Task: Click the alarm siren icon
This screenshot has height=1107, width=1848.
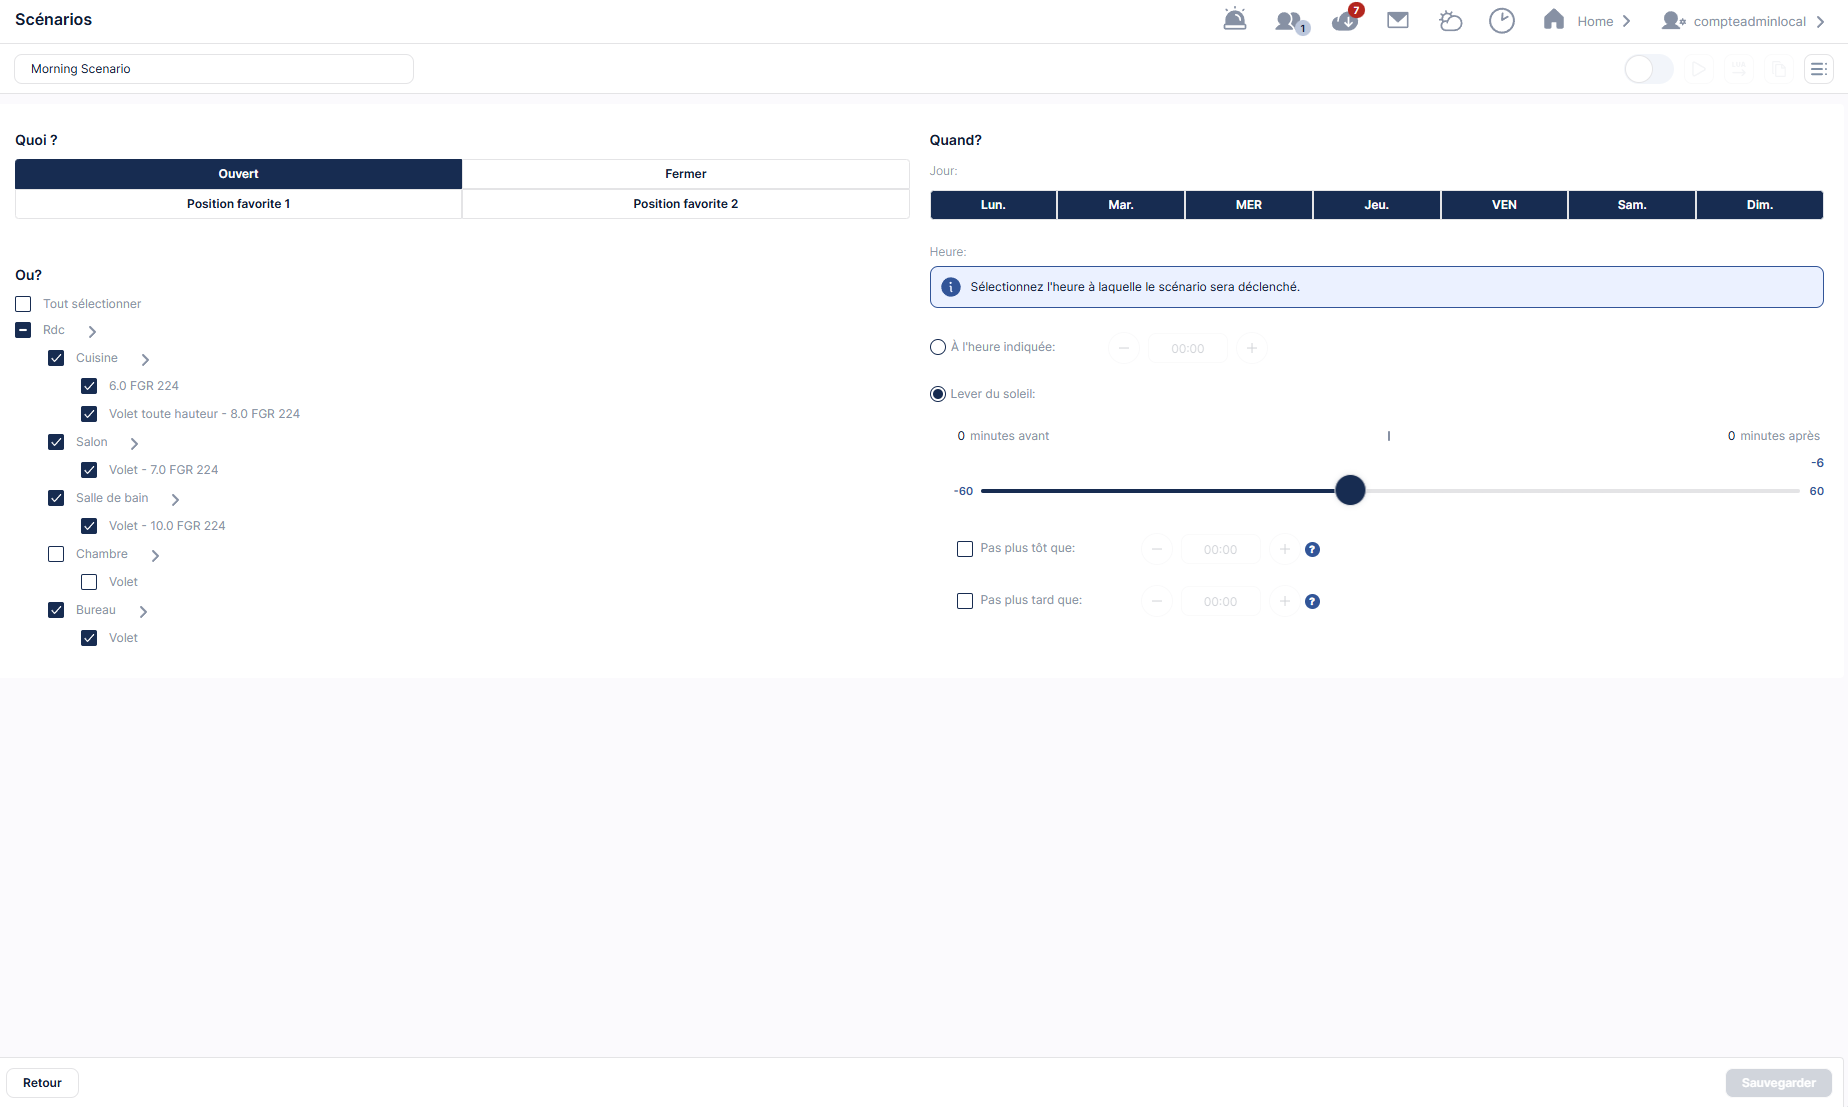Action: (x=1235, y=20)
